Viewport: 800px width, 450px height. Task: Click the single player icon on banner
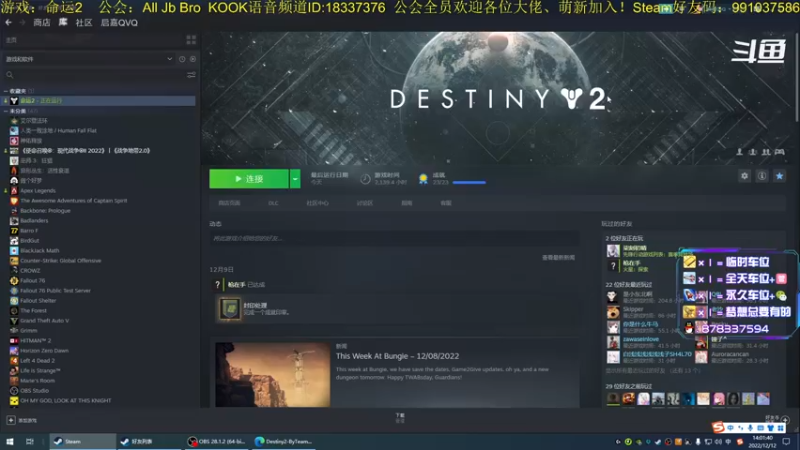tap(739, 152)
